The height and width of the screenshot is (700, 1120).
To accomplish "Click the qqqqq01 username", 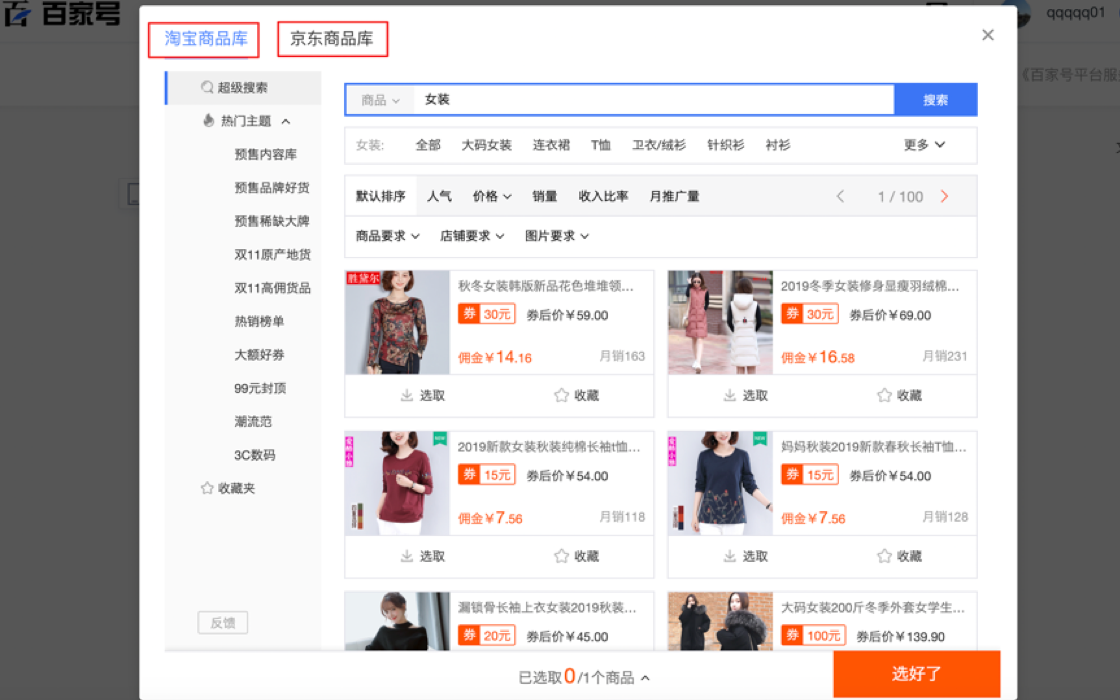I will click(x=1076, y=13).
